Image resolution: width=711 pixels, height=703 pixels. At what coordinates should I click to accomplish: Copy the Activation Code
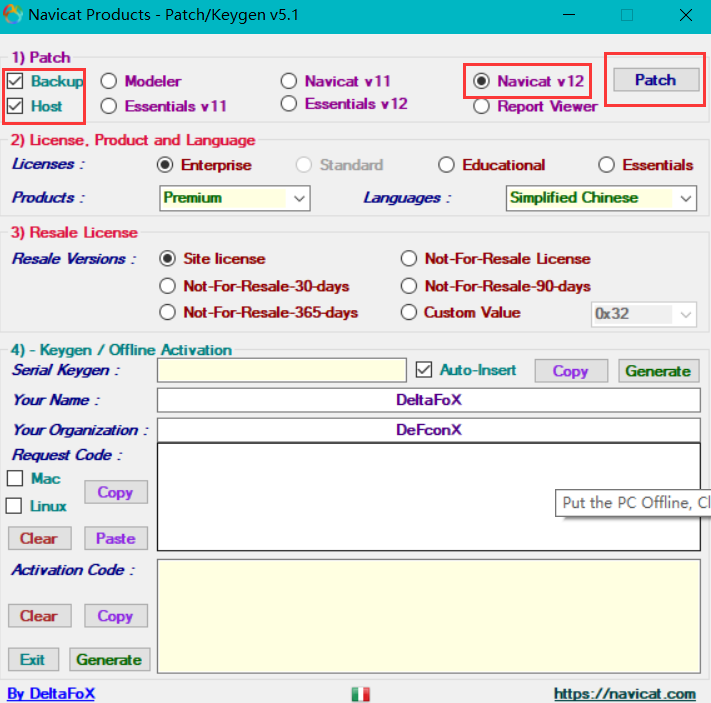point(116,616)
